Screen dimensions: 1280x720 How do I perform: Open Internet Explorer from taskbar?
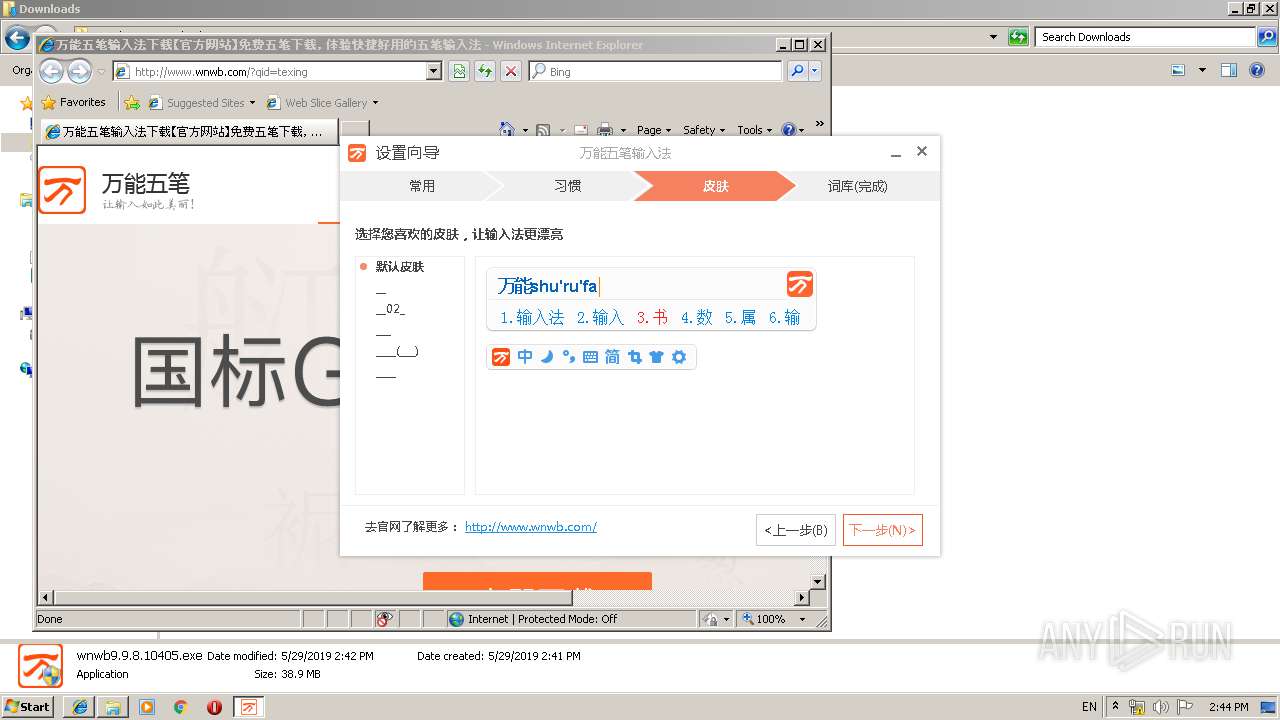(x=79, y=706)
